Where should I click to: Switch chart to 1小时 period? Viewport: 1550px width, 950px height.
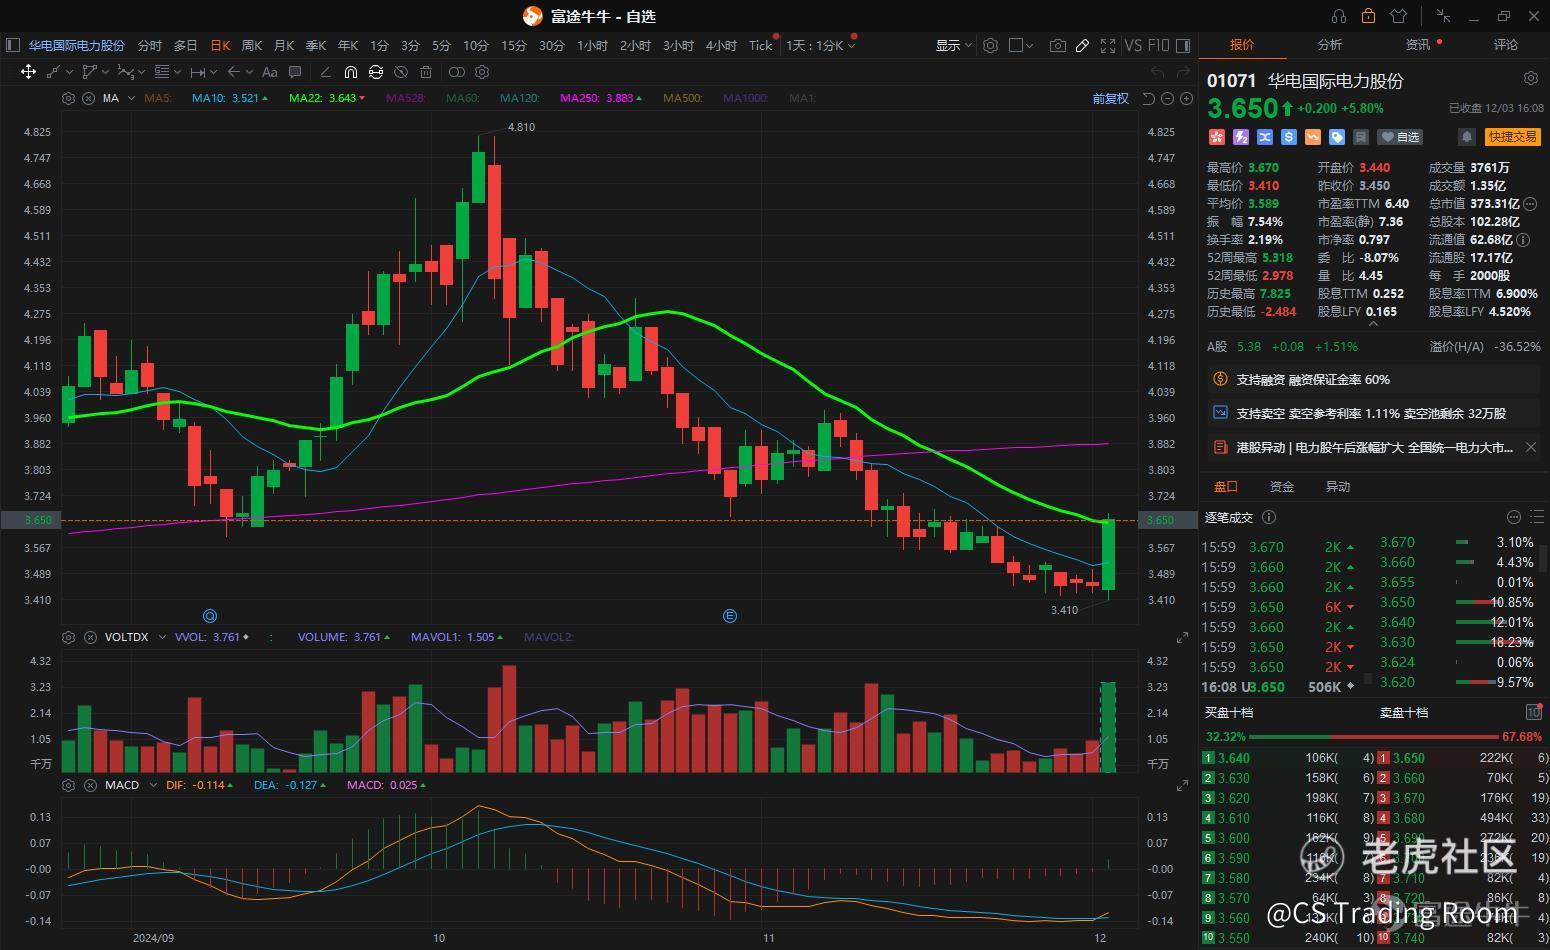click(592, 45)
